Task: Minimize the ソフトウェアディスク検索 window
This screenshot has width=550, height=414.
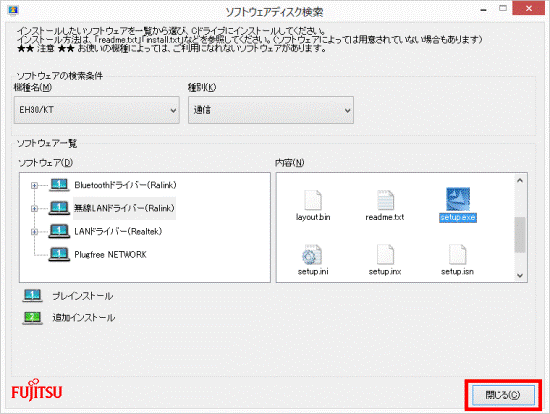Action: pyautogui.click(x=483, y=9)
